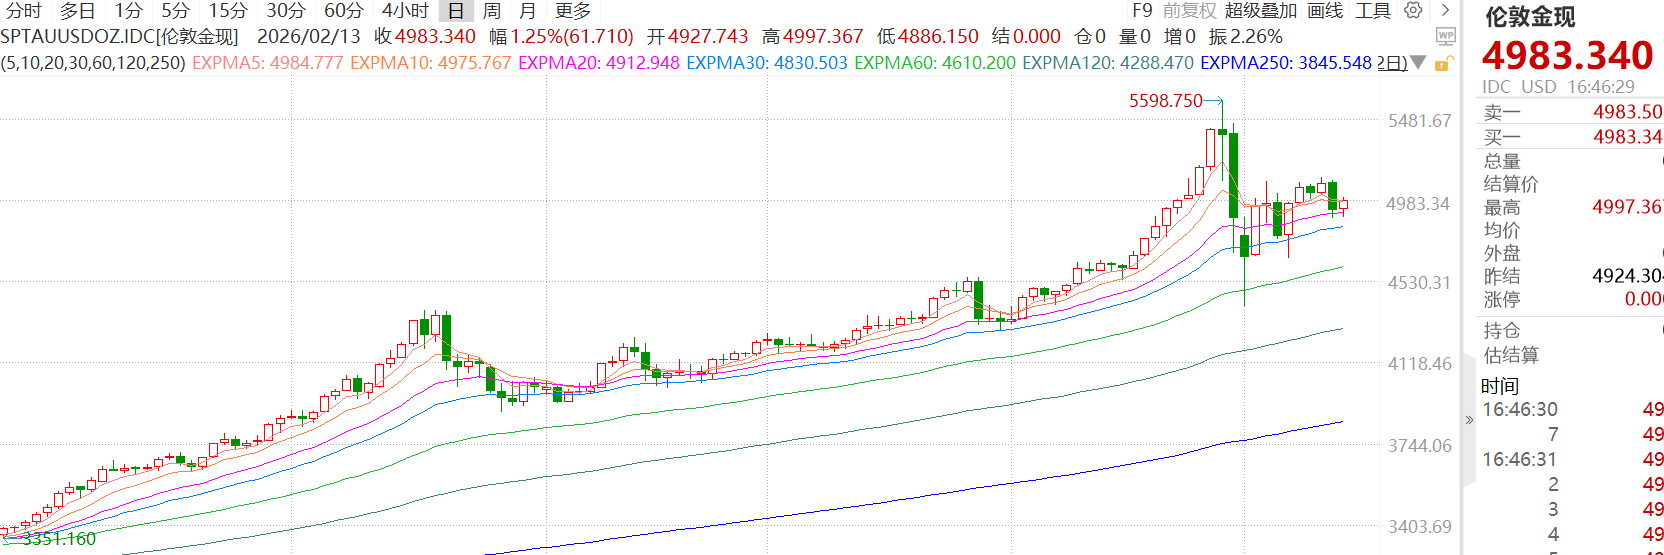1664x555 pixels.
Task: Click the 16:46:30 tick row
Action: point(1571,409)
